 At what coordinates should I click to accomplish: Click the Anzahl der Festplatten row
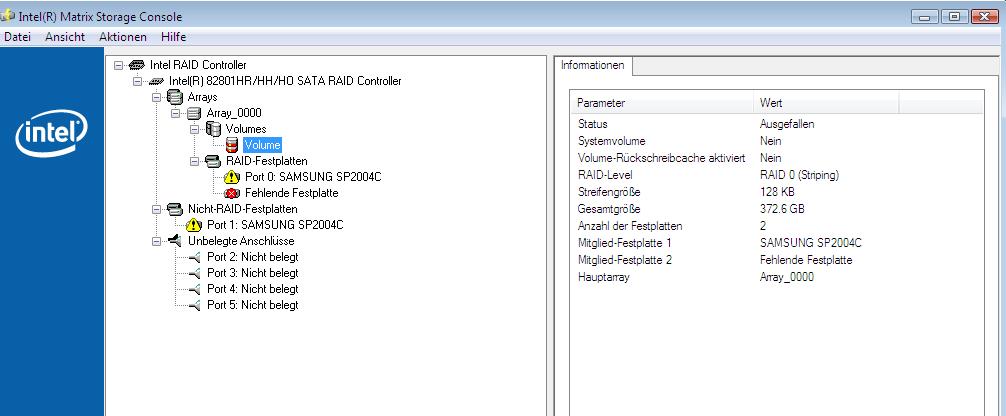(x=777, y=226)
